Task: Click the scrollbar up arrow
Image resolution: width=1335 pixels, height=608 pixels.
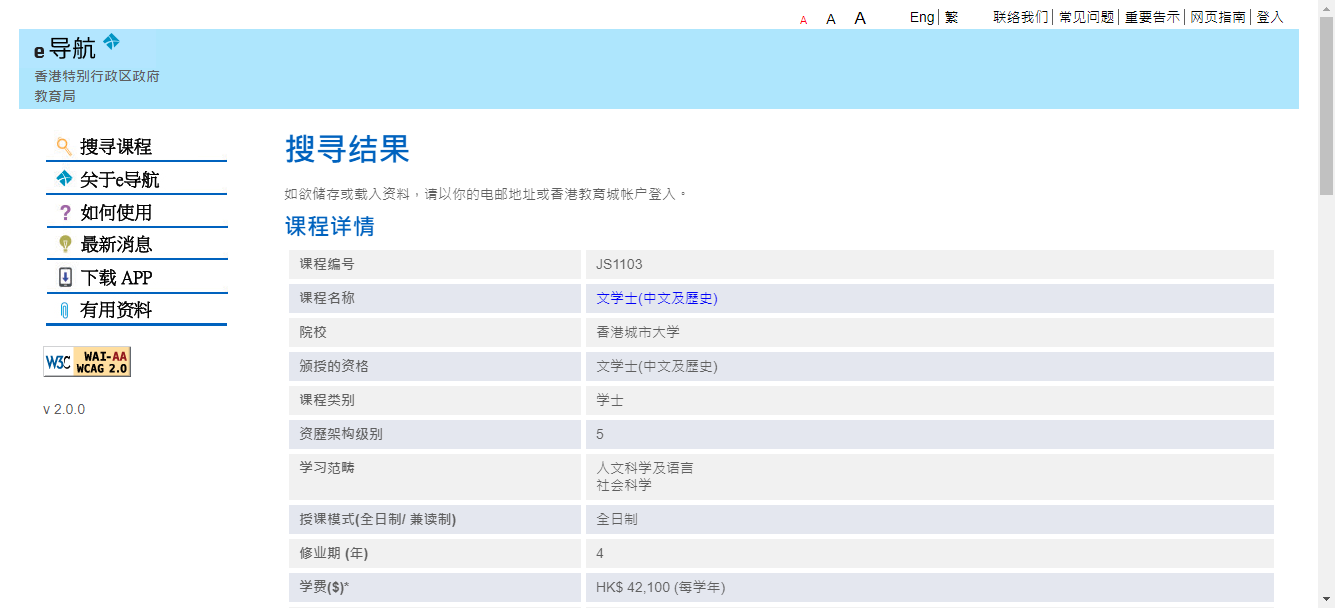Action: coord(1326,7)
